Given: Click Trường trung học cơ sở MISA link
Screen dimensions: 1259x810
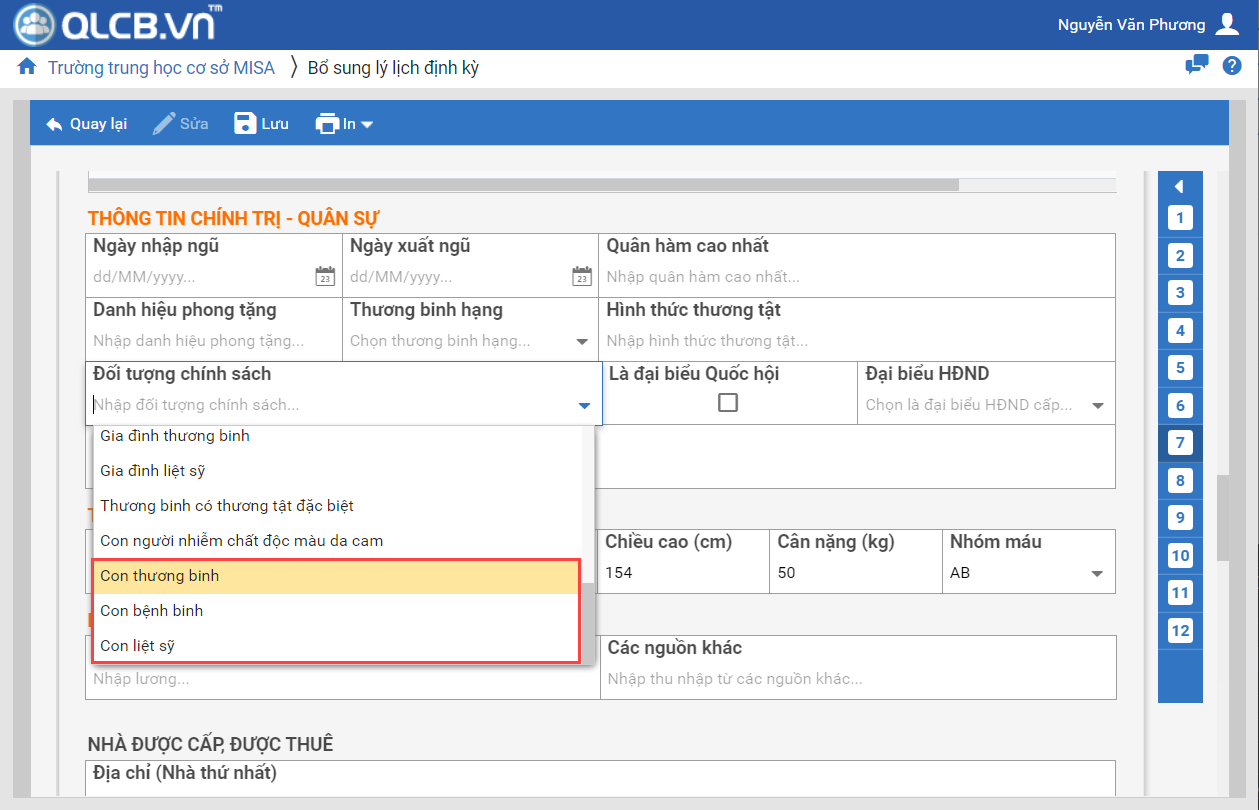Looking at the screenshot, I should coord(161,68).
